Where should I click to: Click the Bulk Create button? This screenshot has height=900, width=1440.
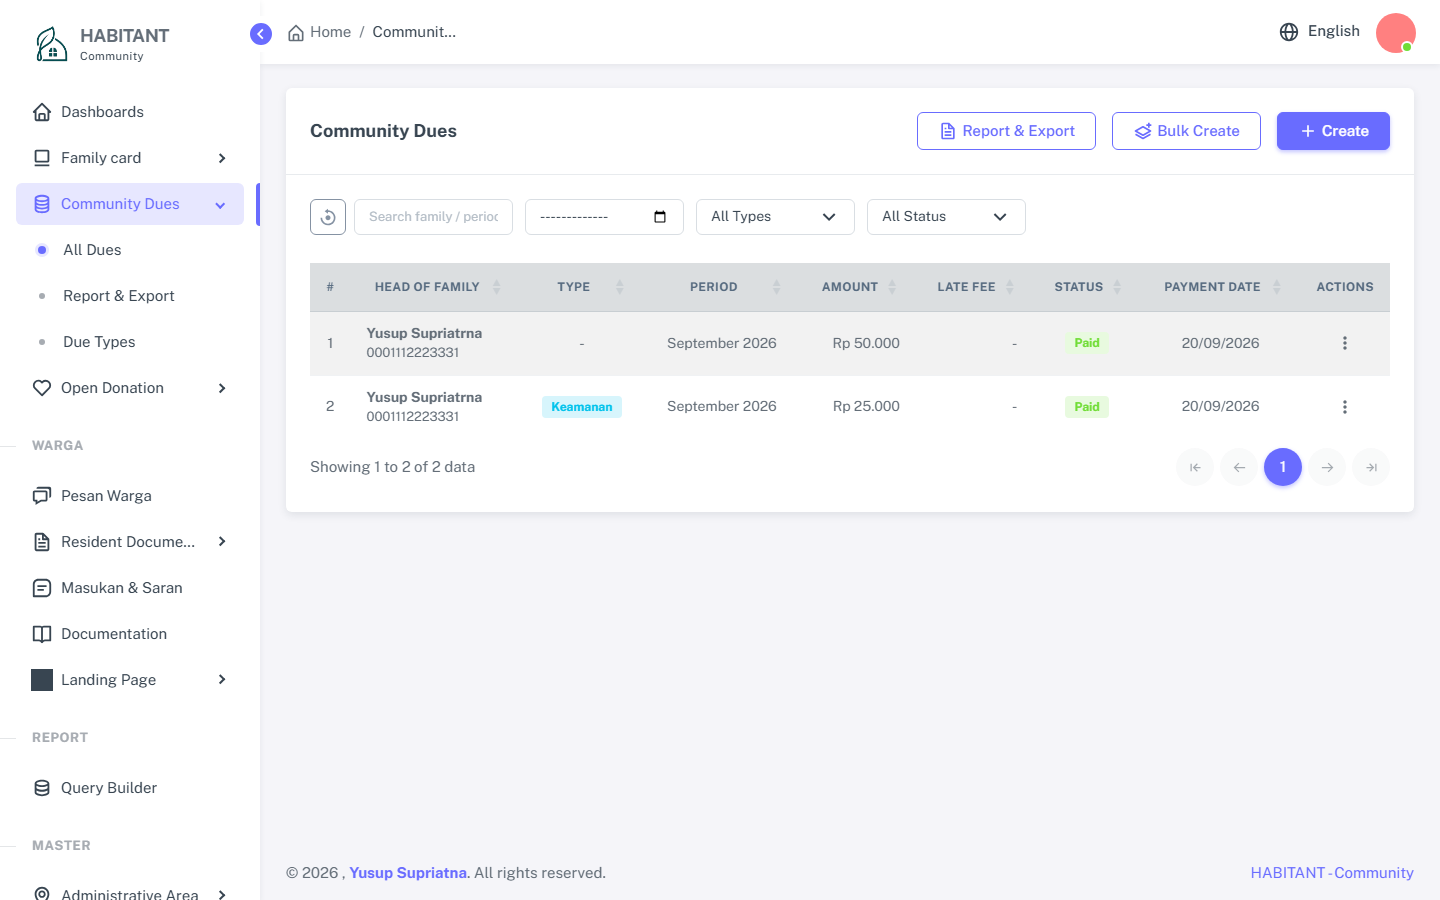tap(1186, 131)
